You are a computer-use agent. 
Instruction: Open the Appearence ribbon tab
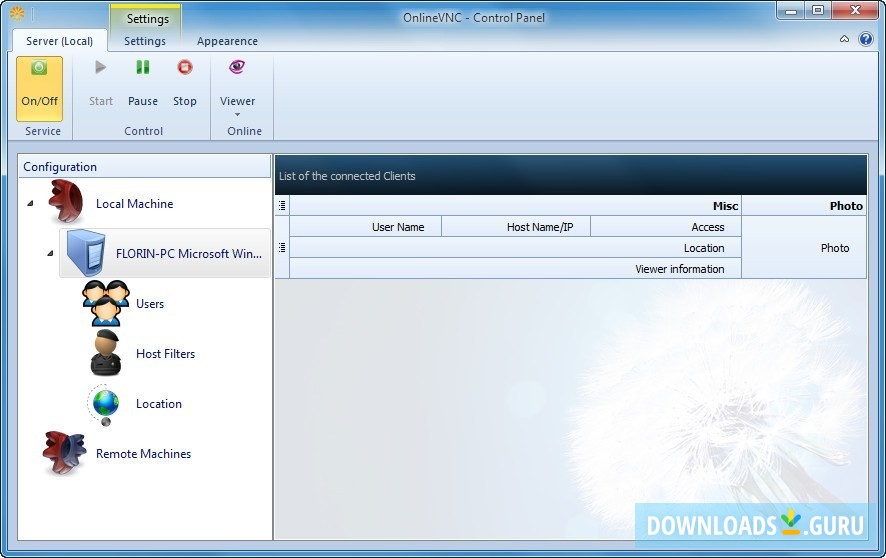point(227,41)
